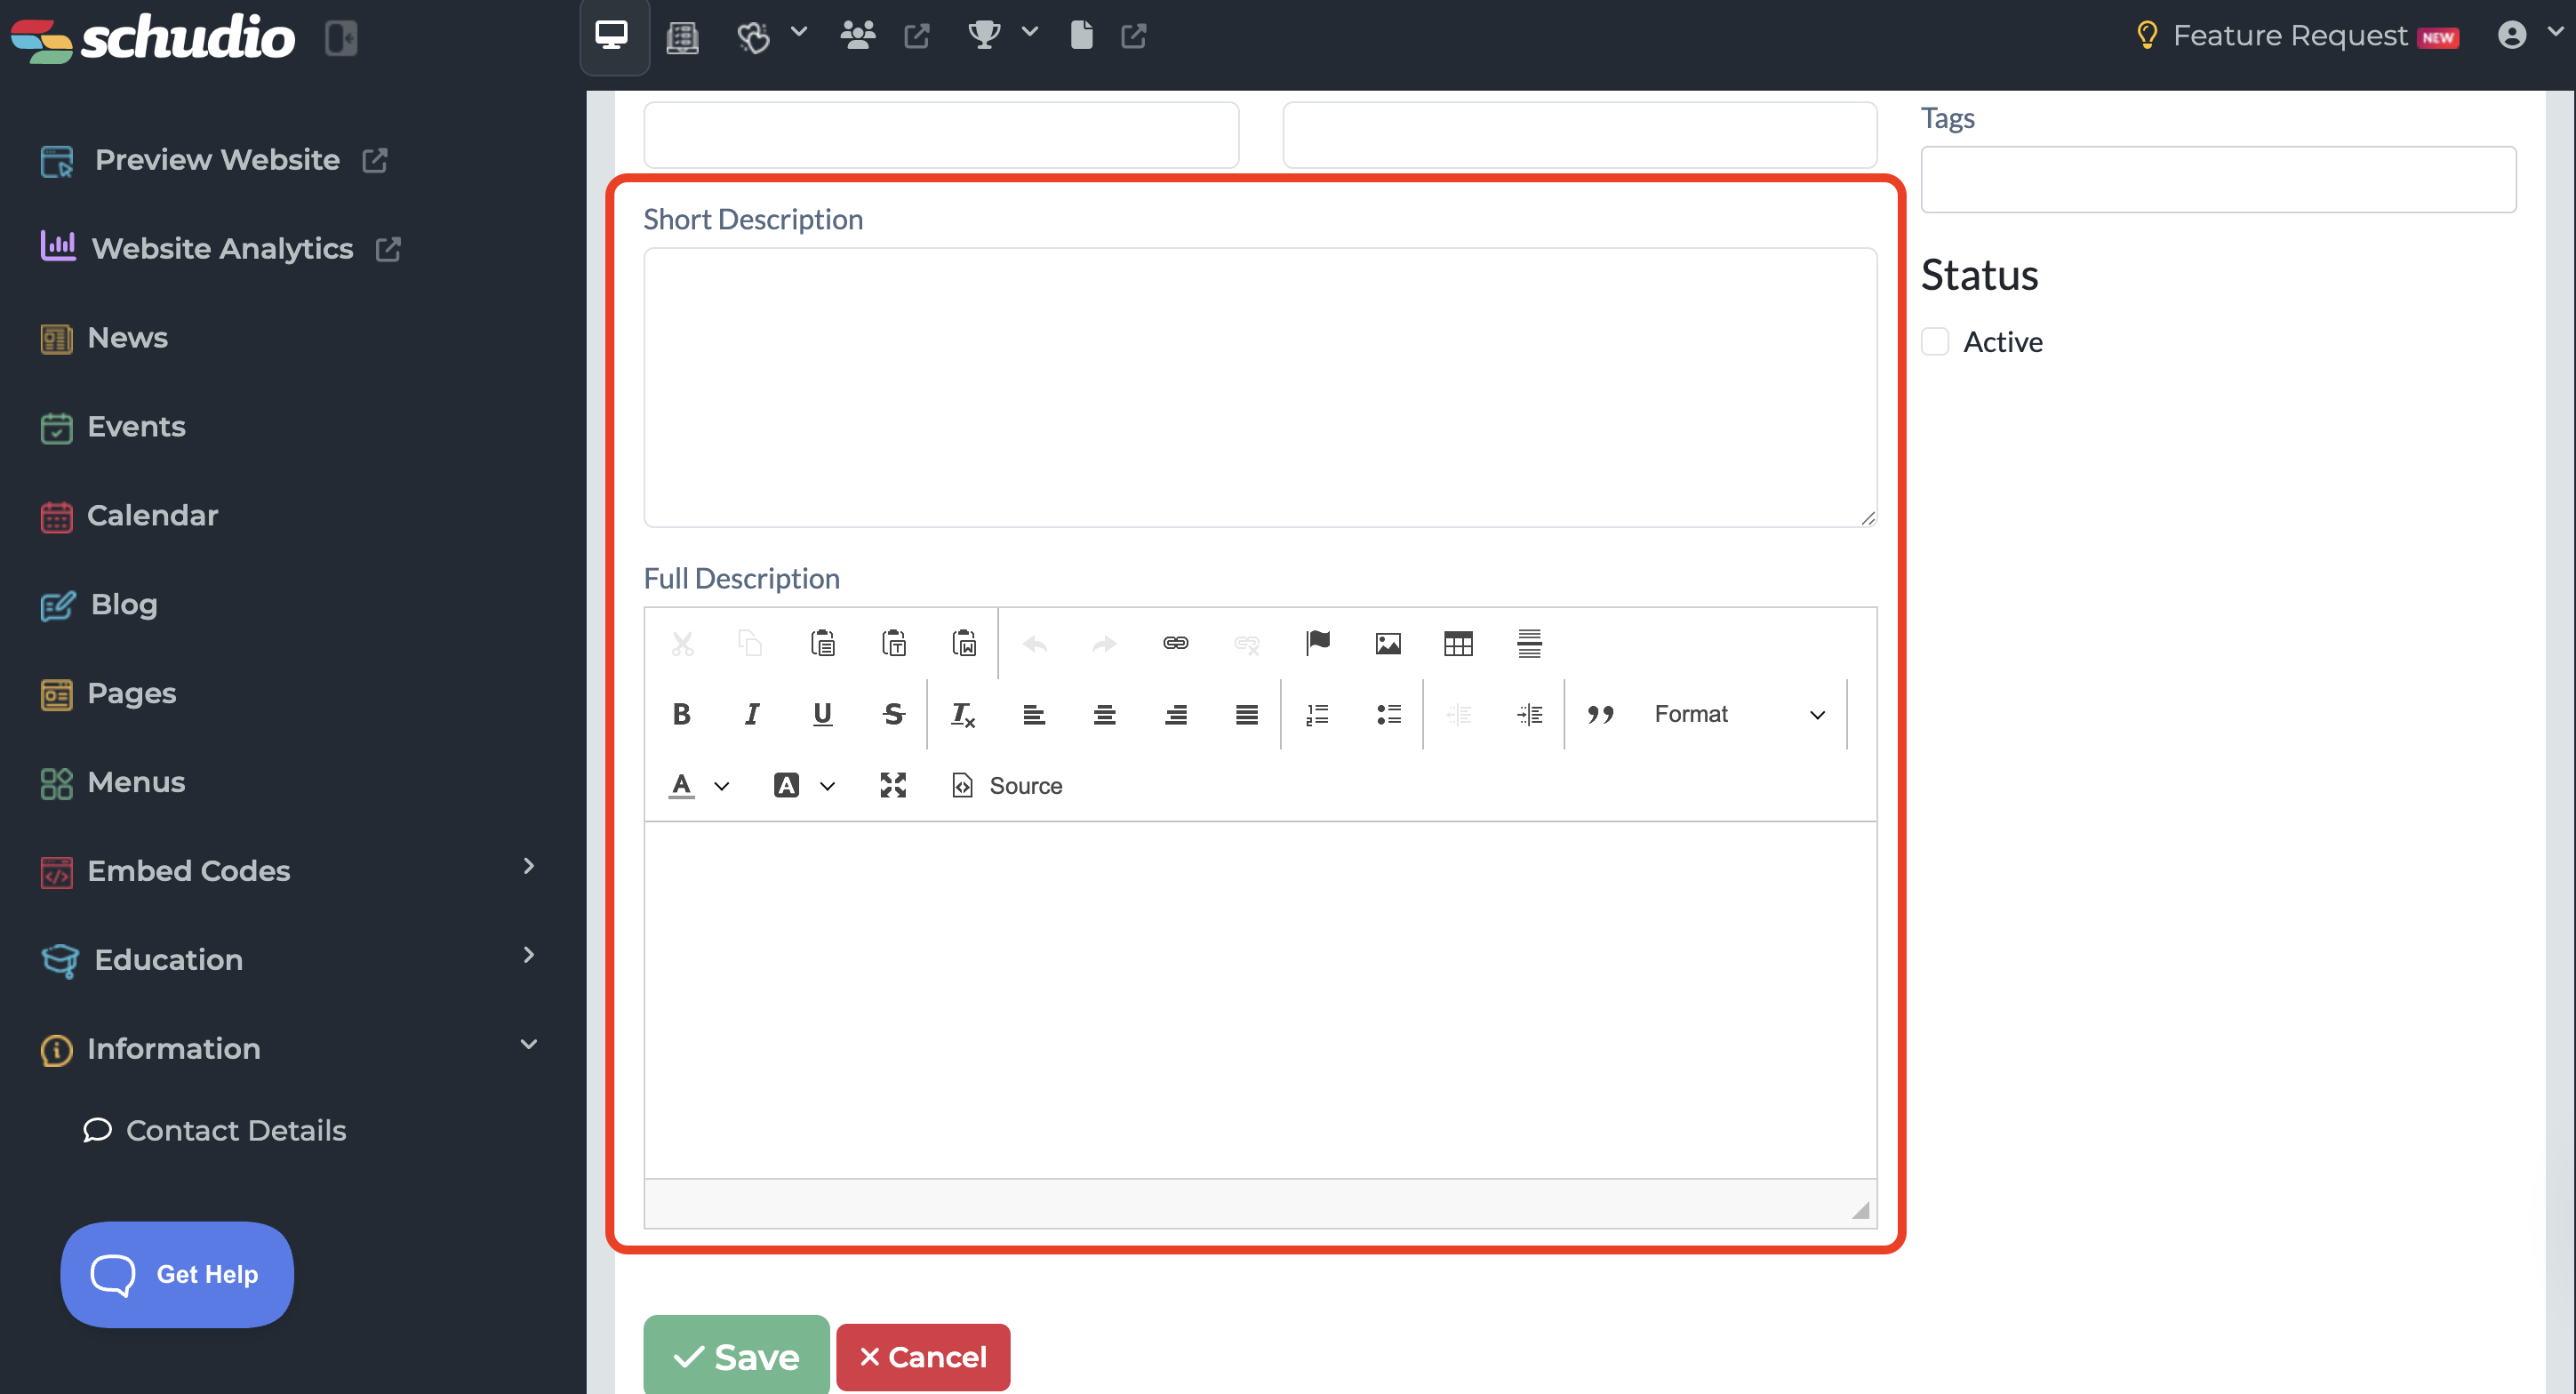
Task: Enable the Active status checkbox
Action: [x=1935, y=342]
